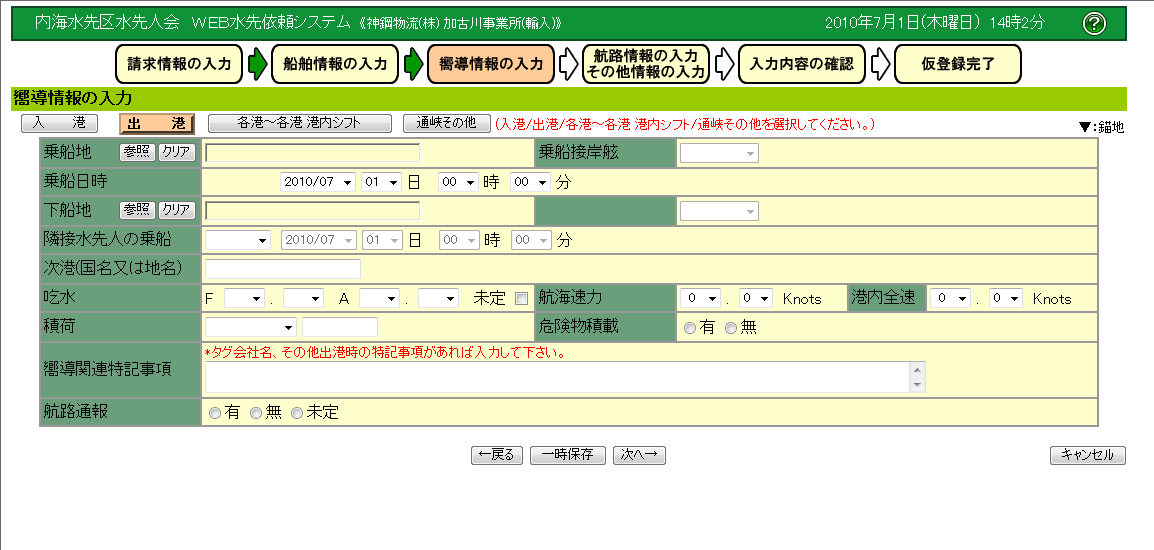Click in 次港(国名又は地名) text field
The height and width of the screenshot is (550, 1154).
click(282, 269)
